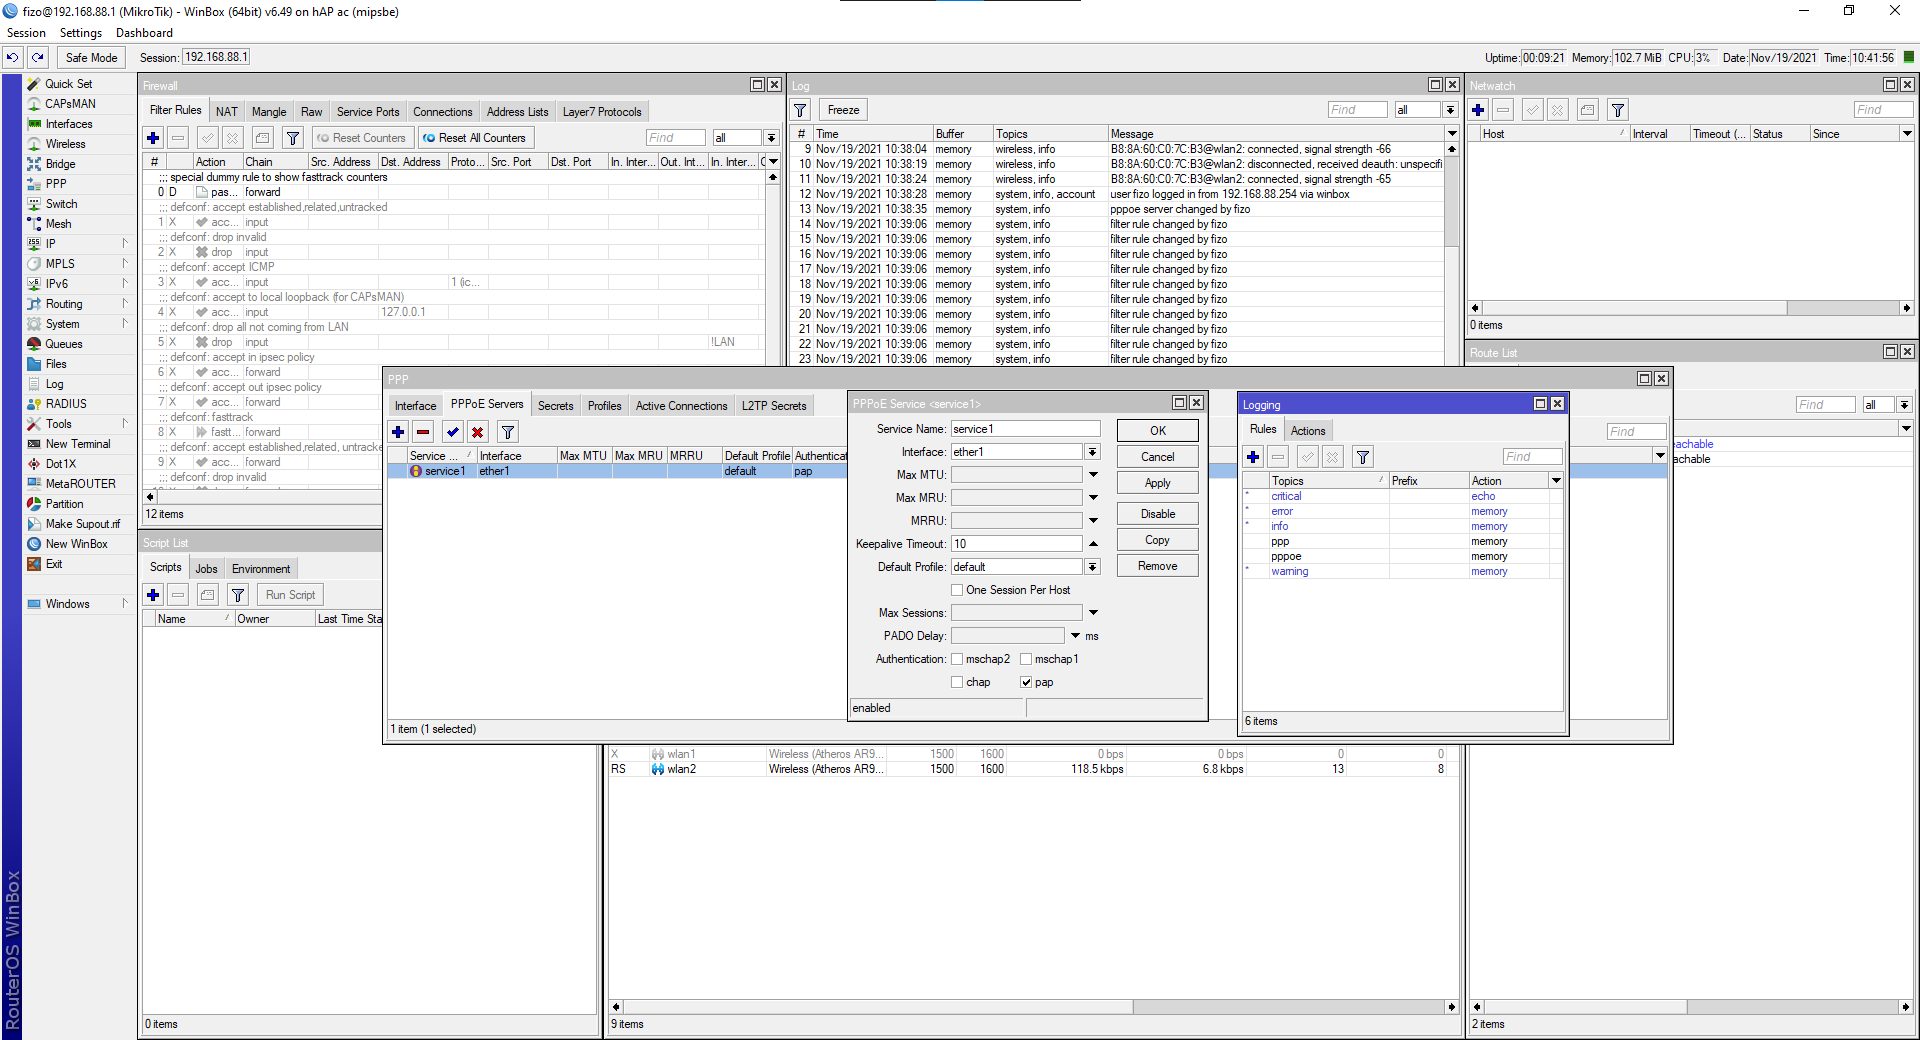Enable mschap1 authentication checkbox
Viewport: 1920px width, 1040px height.
1026,659
